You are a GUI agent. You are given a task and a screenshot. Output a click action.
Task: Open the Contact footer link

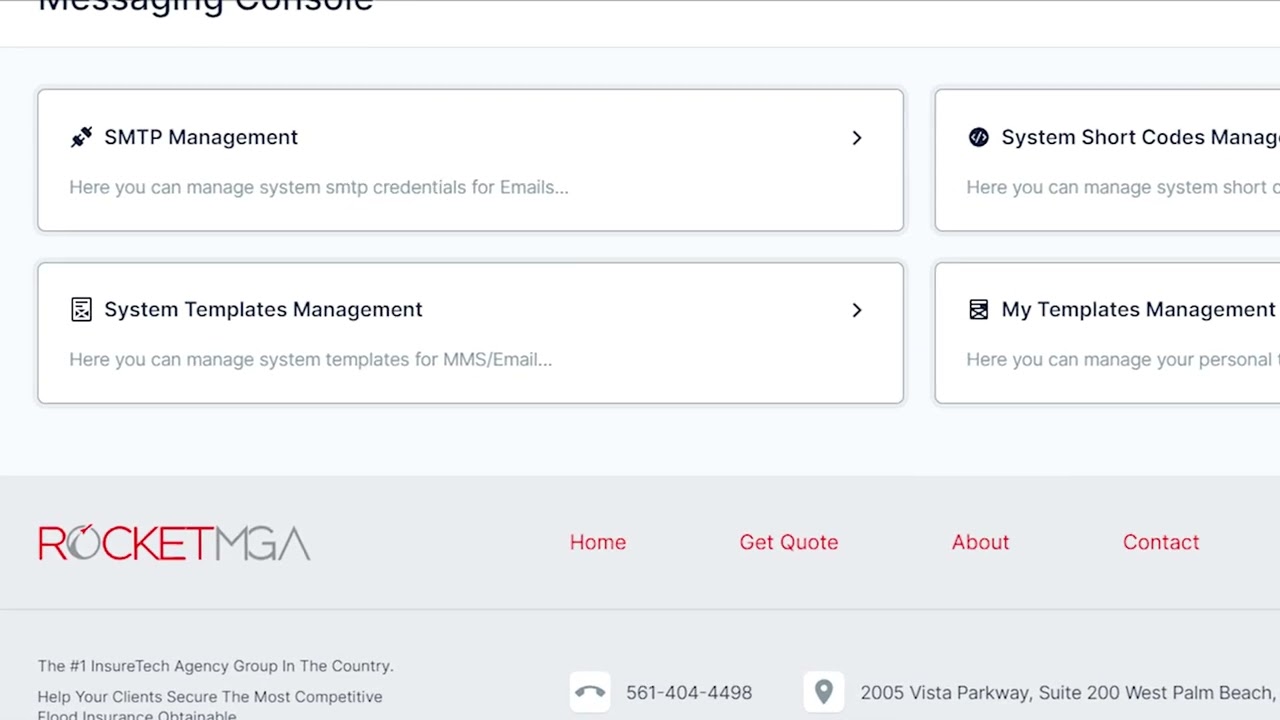coord(1160,542)
